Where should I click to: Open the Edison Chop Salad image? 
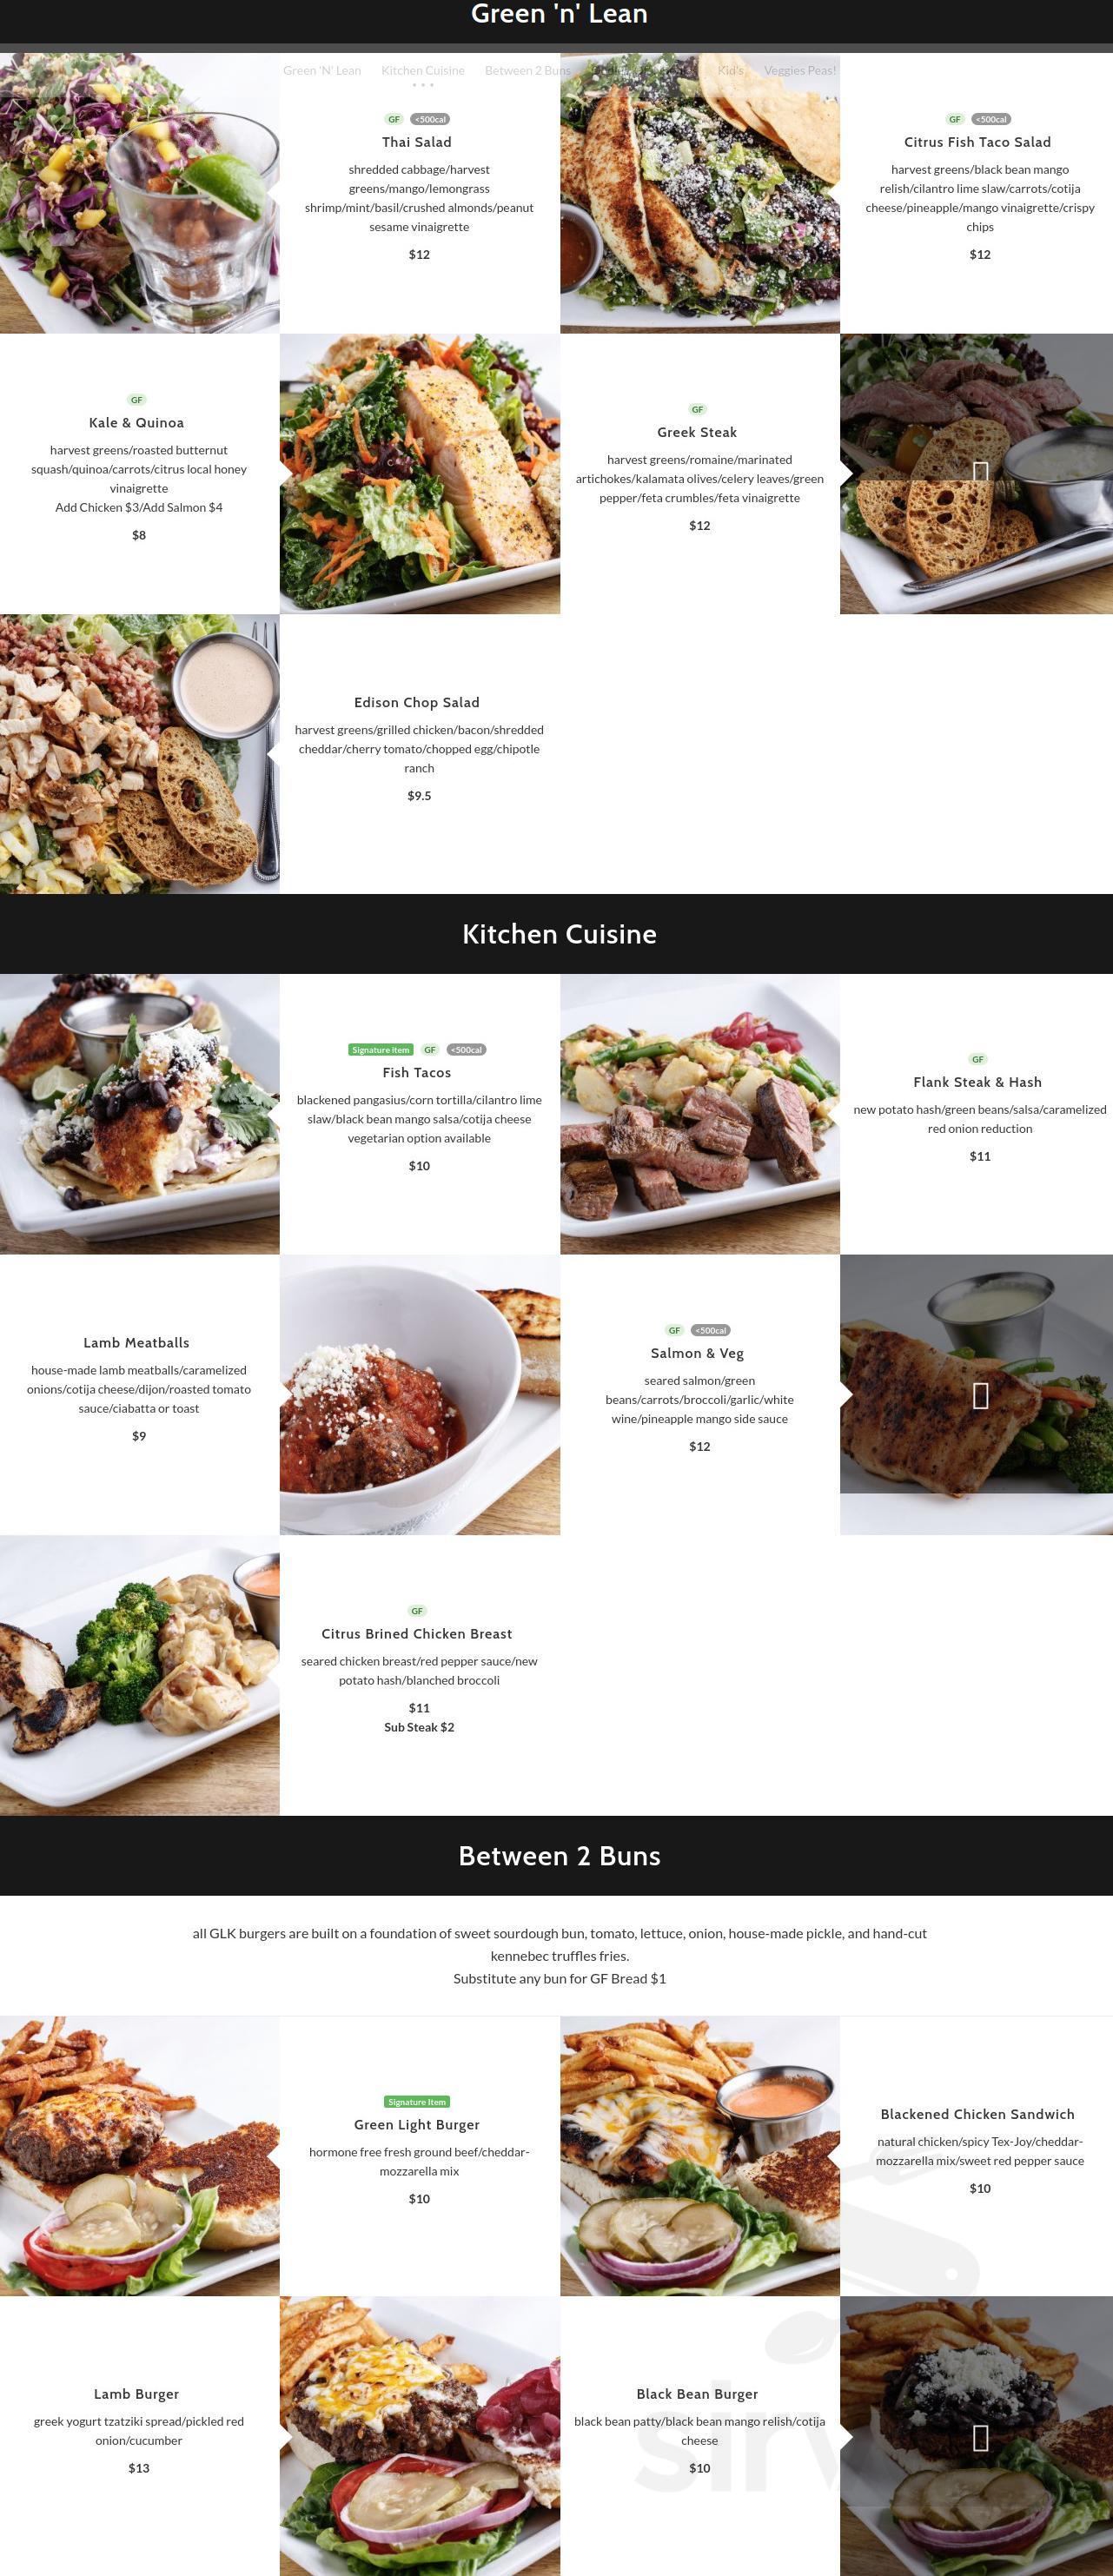tap(140, 754)
